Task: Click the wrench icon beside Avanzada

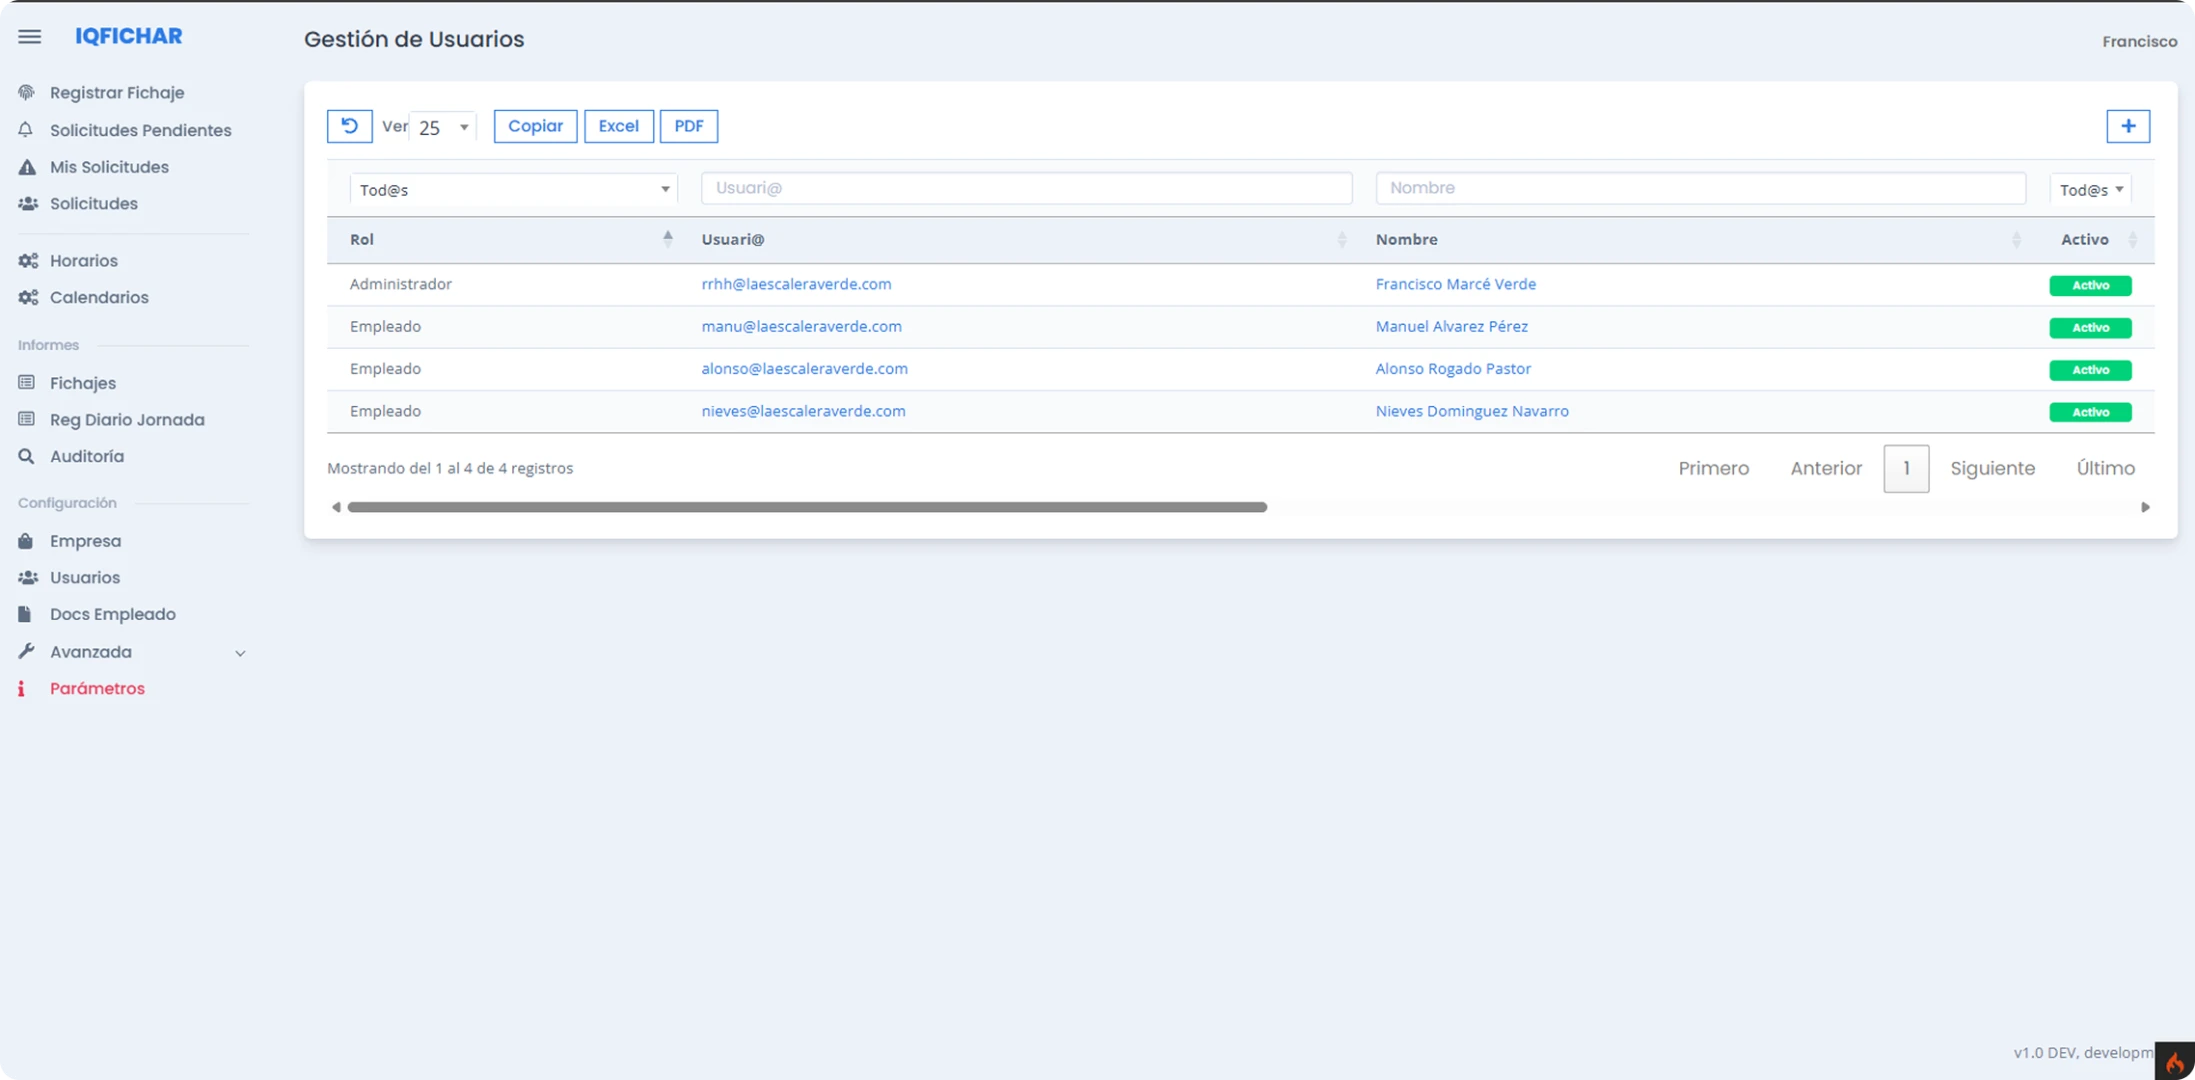Action: tap(26, 651)
